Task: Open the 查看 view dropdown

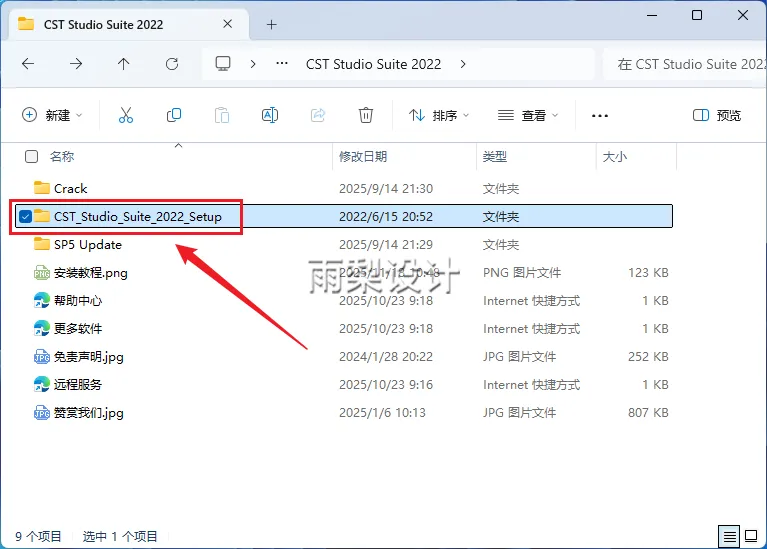Action: point(528,115)
